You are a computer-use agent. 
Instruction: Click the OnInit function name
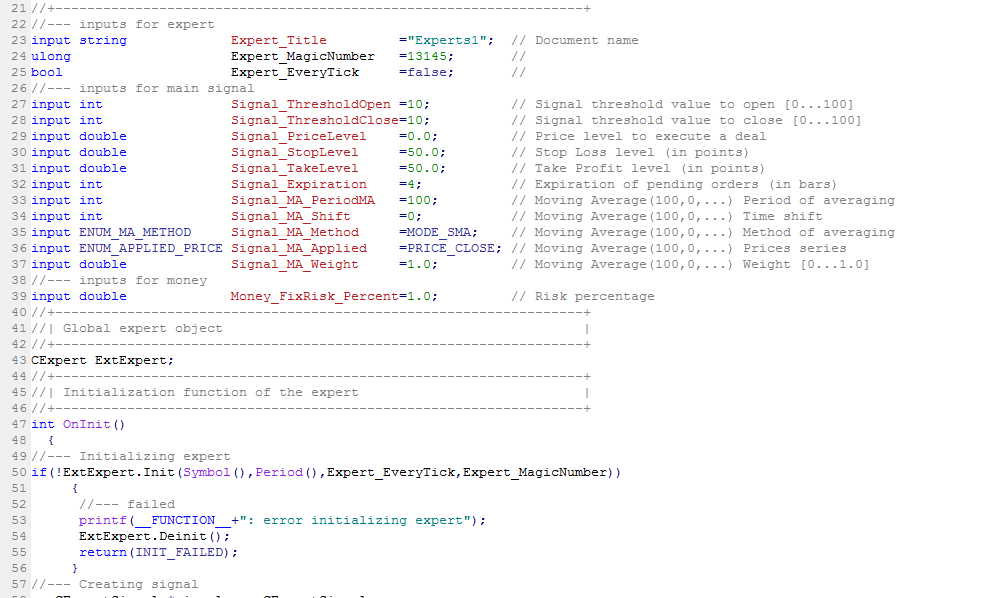(x=86, y=425)
